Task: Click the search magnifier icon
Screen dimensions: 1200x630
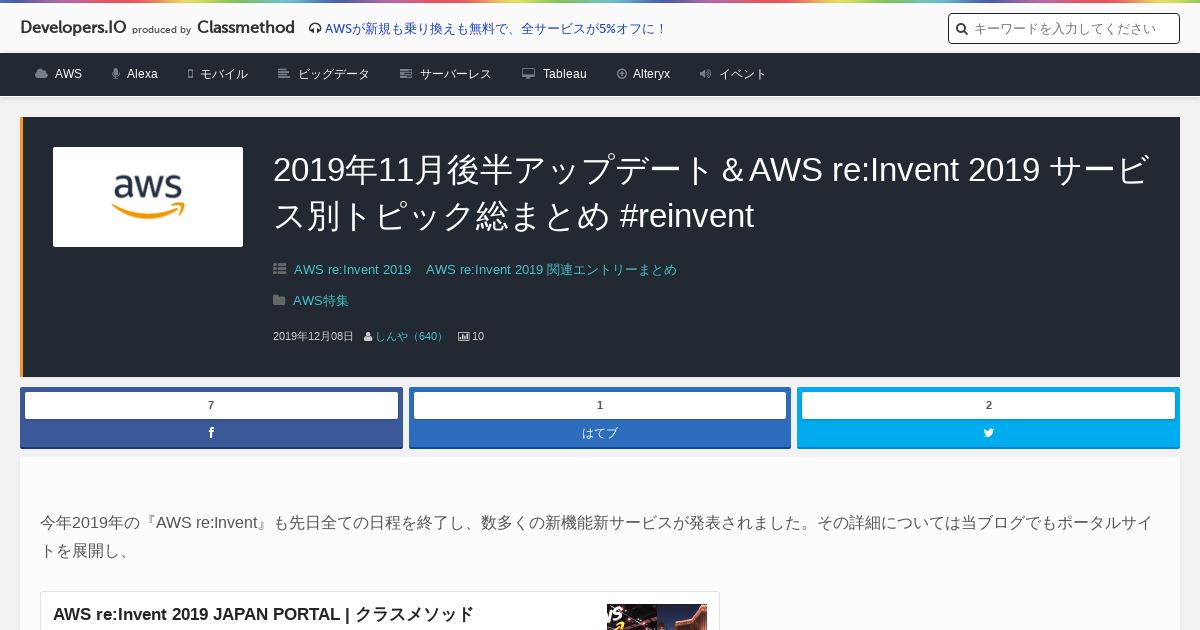Action: click(x=962, y=29)
